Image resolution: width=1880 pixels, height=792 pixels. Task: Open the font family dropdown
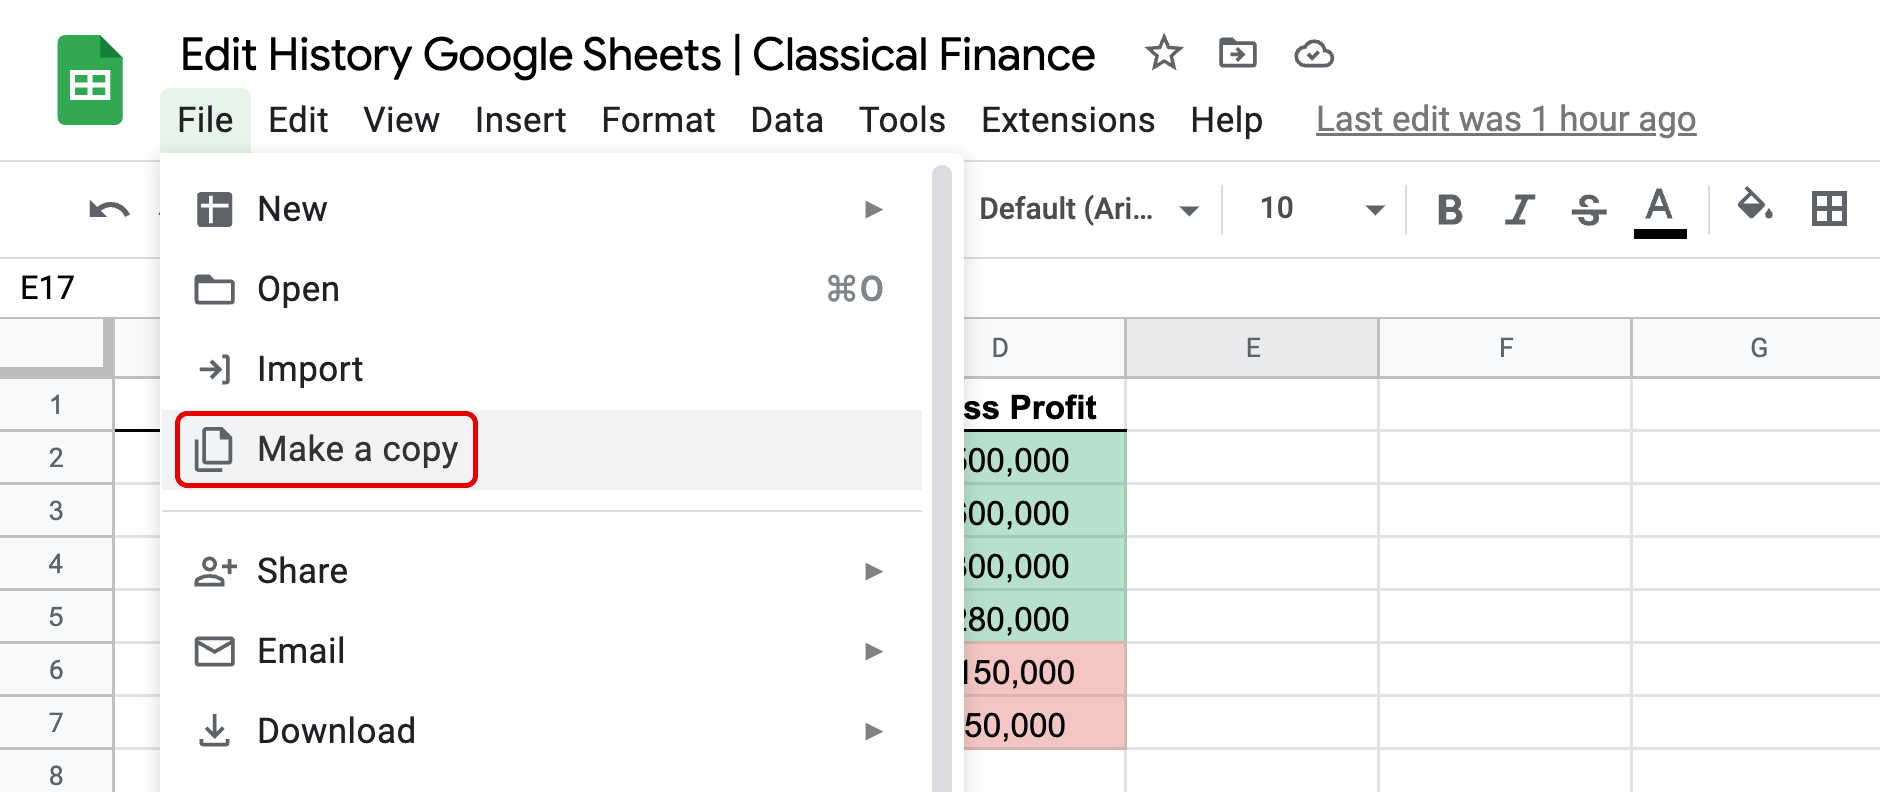(x=1089, y=209)
